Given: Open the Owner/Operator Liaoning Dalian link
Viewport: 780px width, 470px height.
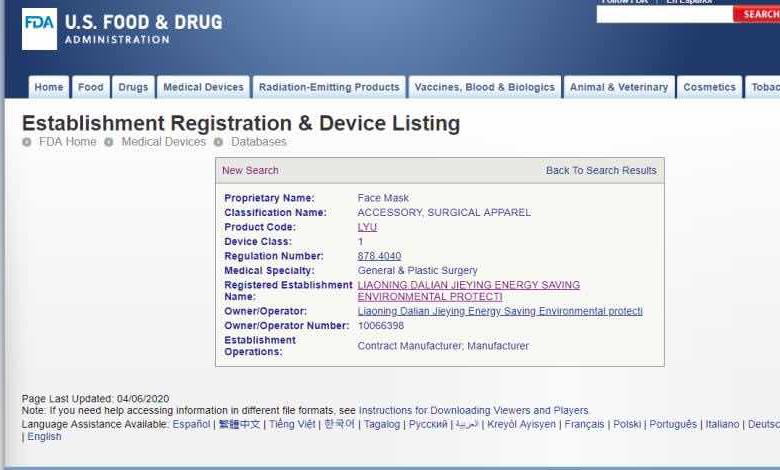Looking at the screenshot, I should point(500,311).
